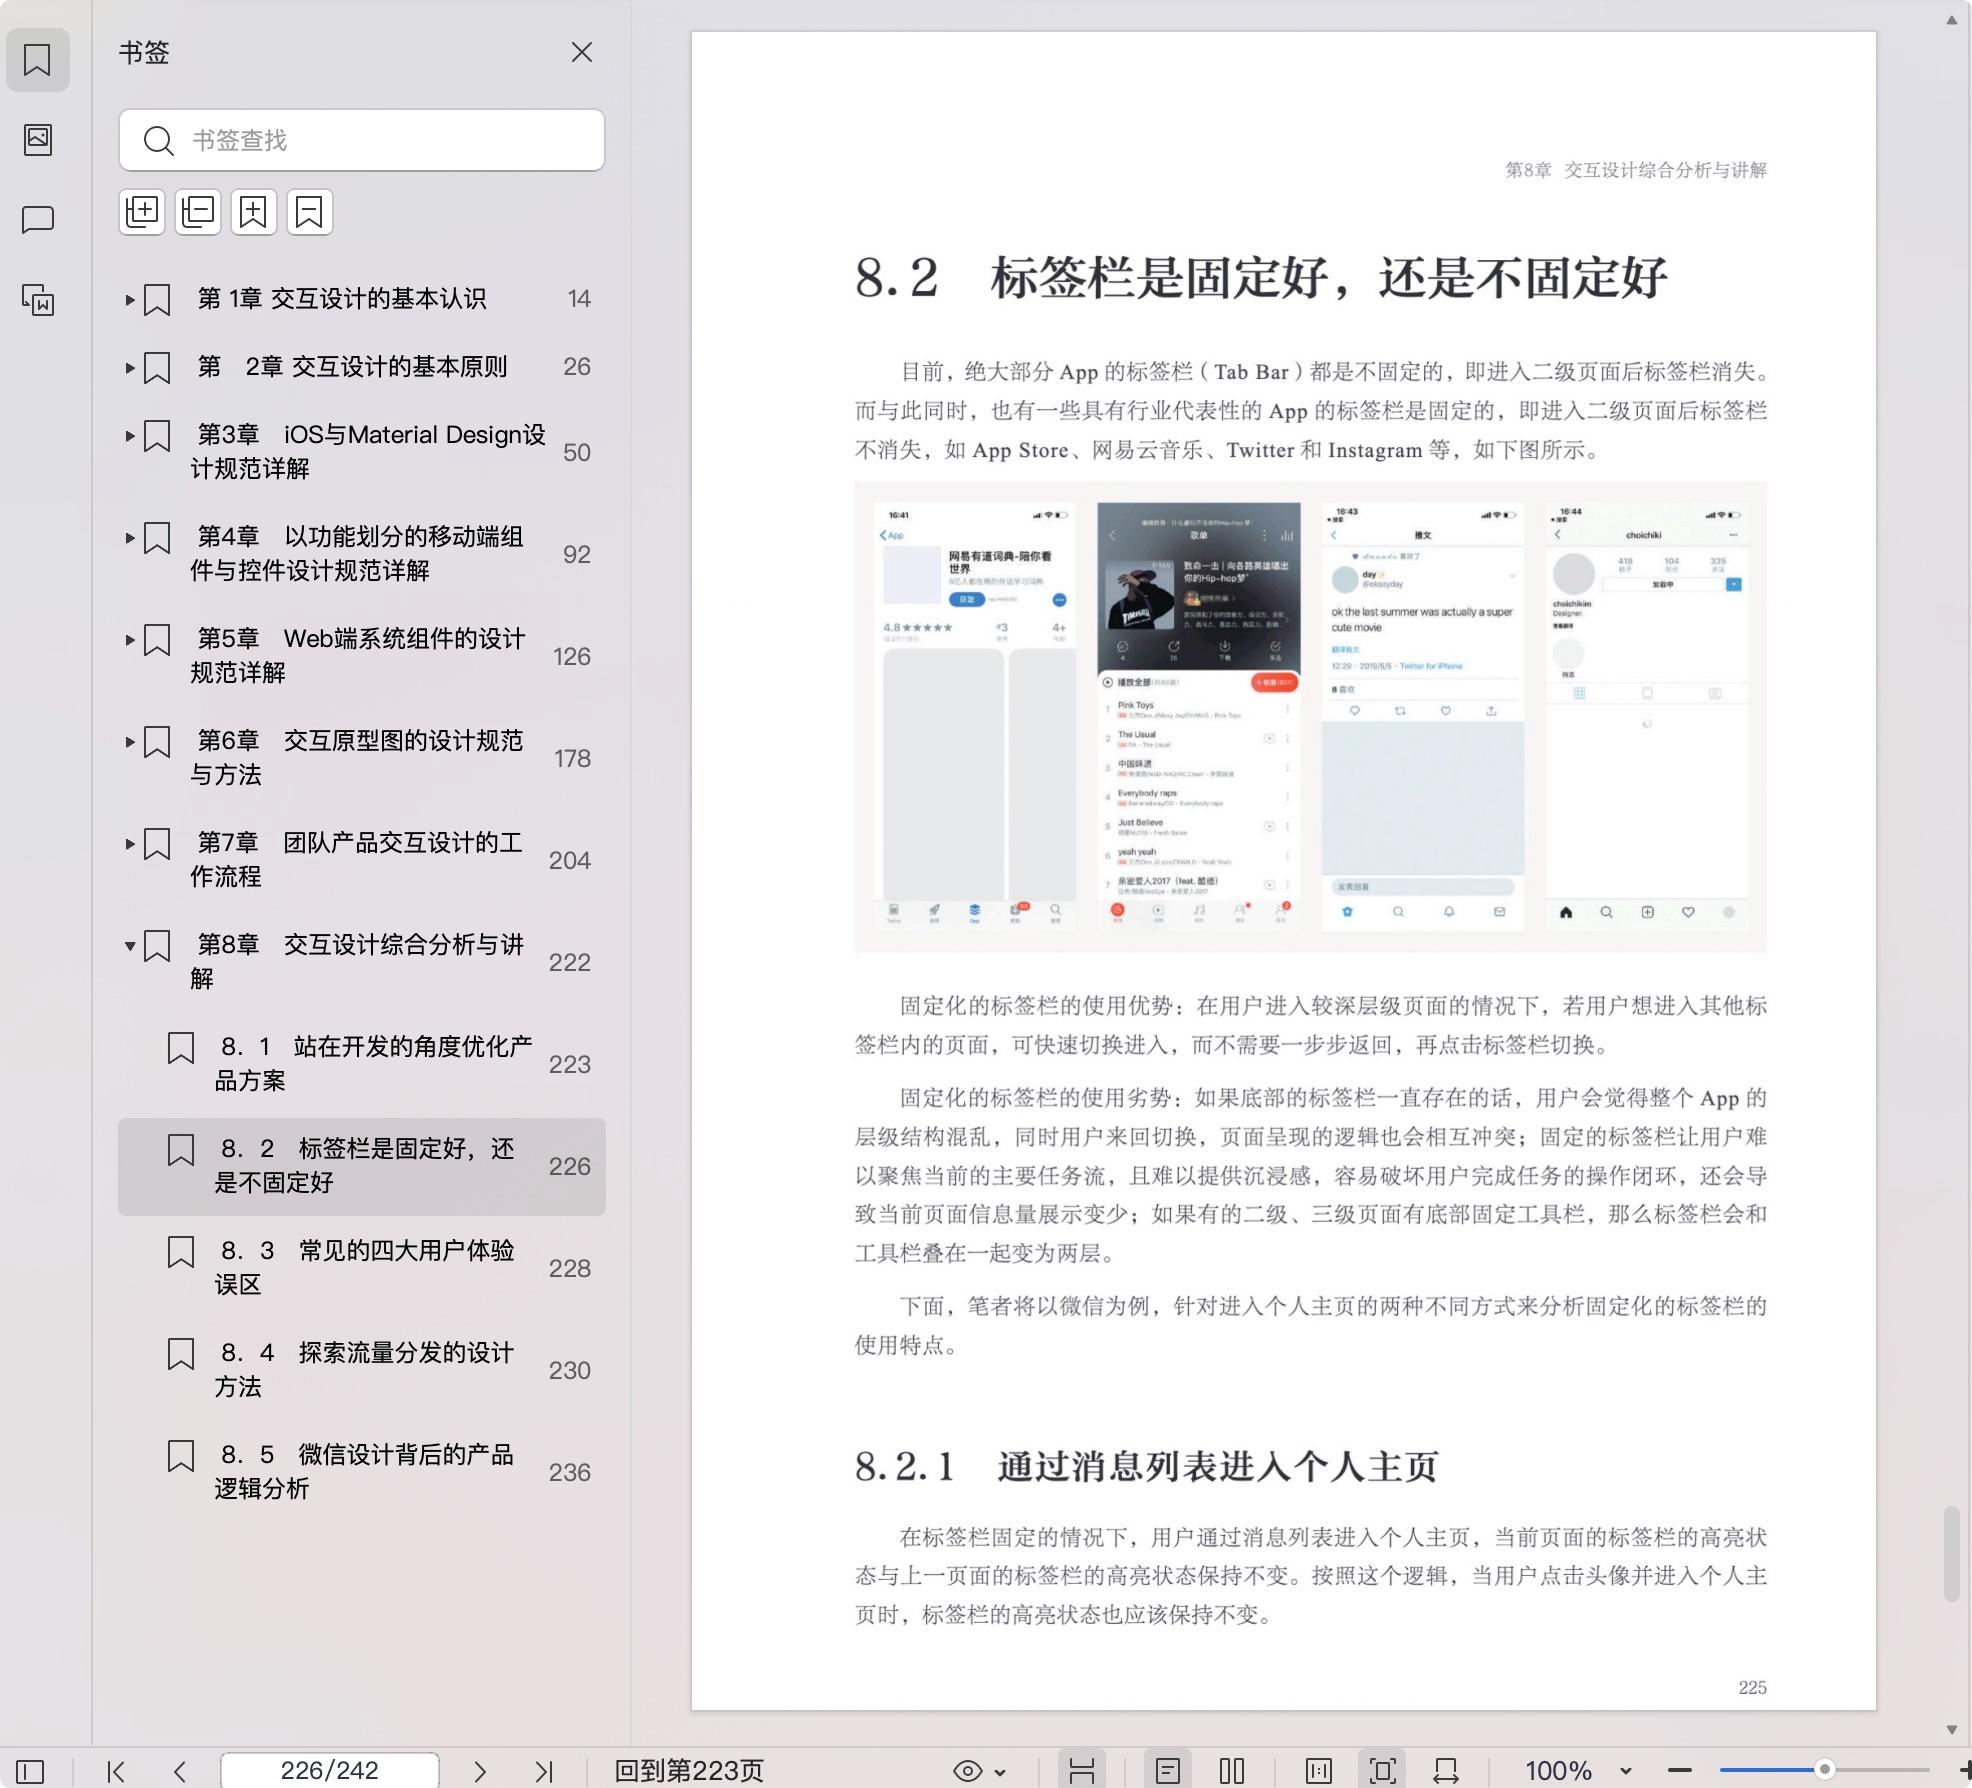Image resolution: width=1972 pixels, height=1788 pixels.
Task: Close the bookmarks panel
Action: pyautogui.click(x=582, y=52)
